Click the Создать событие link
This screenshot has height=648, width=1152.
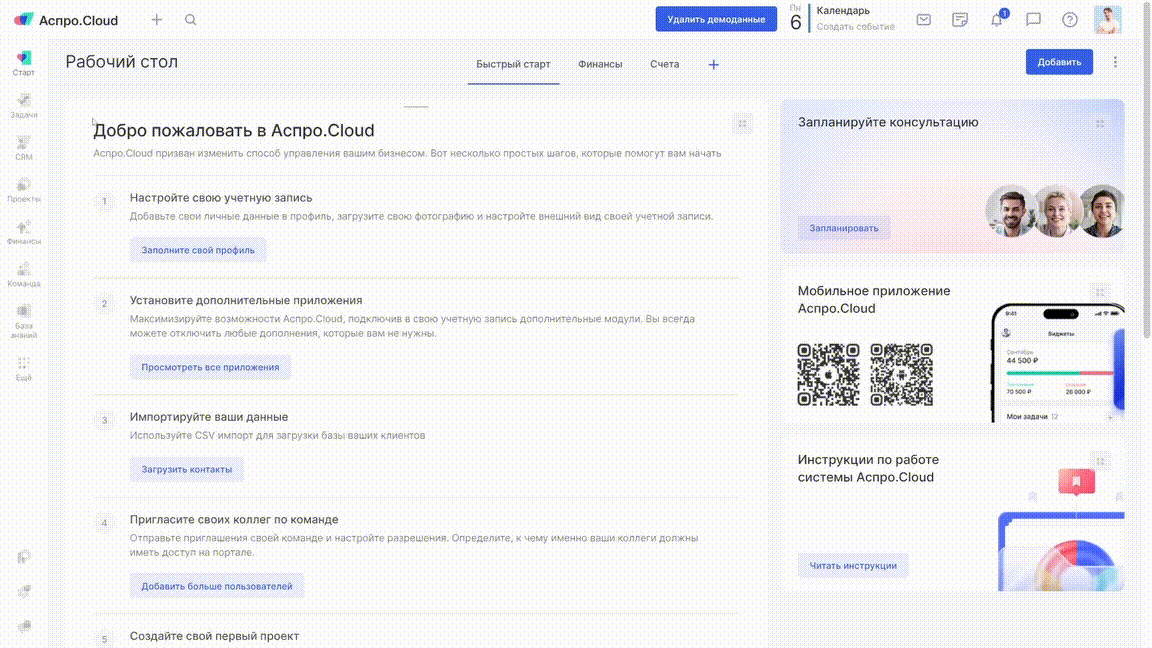tap(855, 26)
